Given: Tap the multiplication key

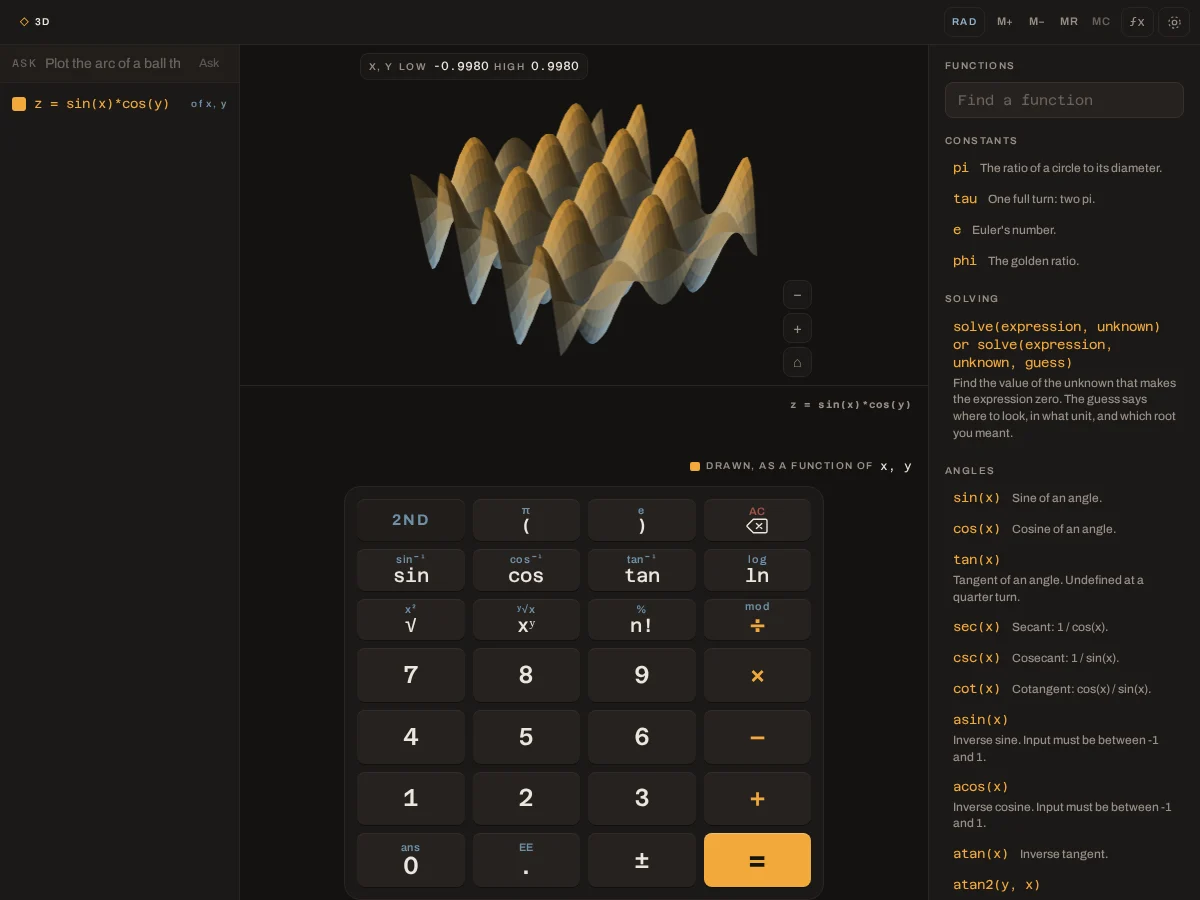Looking at the screenshot, I should [757, 675].
